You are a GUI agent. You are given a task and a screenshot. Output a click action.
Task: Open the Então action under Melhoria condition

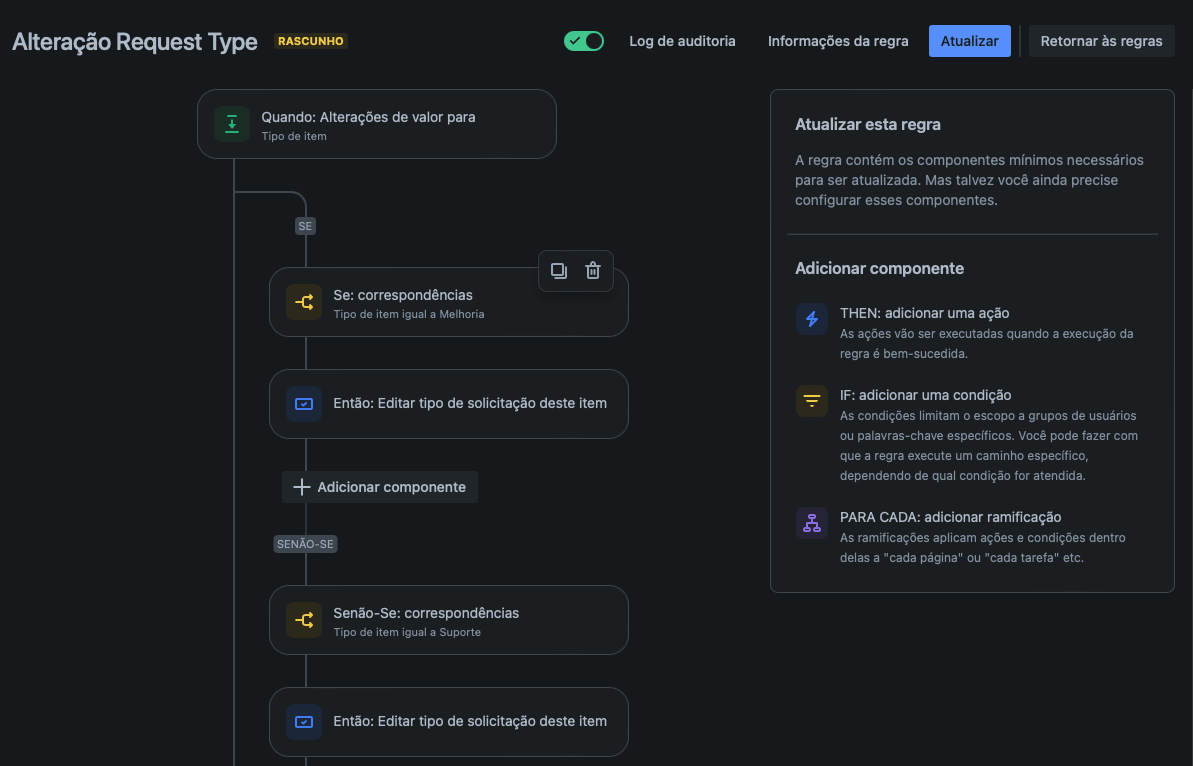[449, 404]
